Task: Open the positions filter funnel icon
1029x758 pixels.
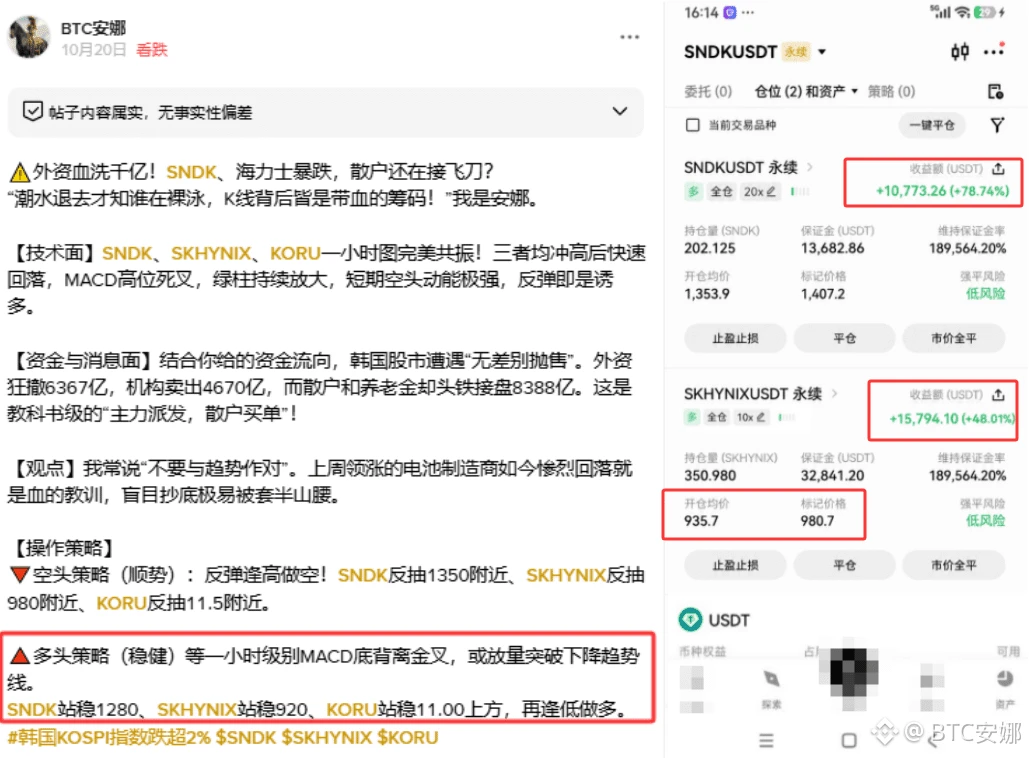Action: coord(997,125)
